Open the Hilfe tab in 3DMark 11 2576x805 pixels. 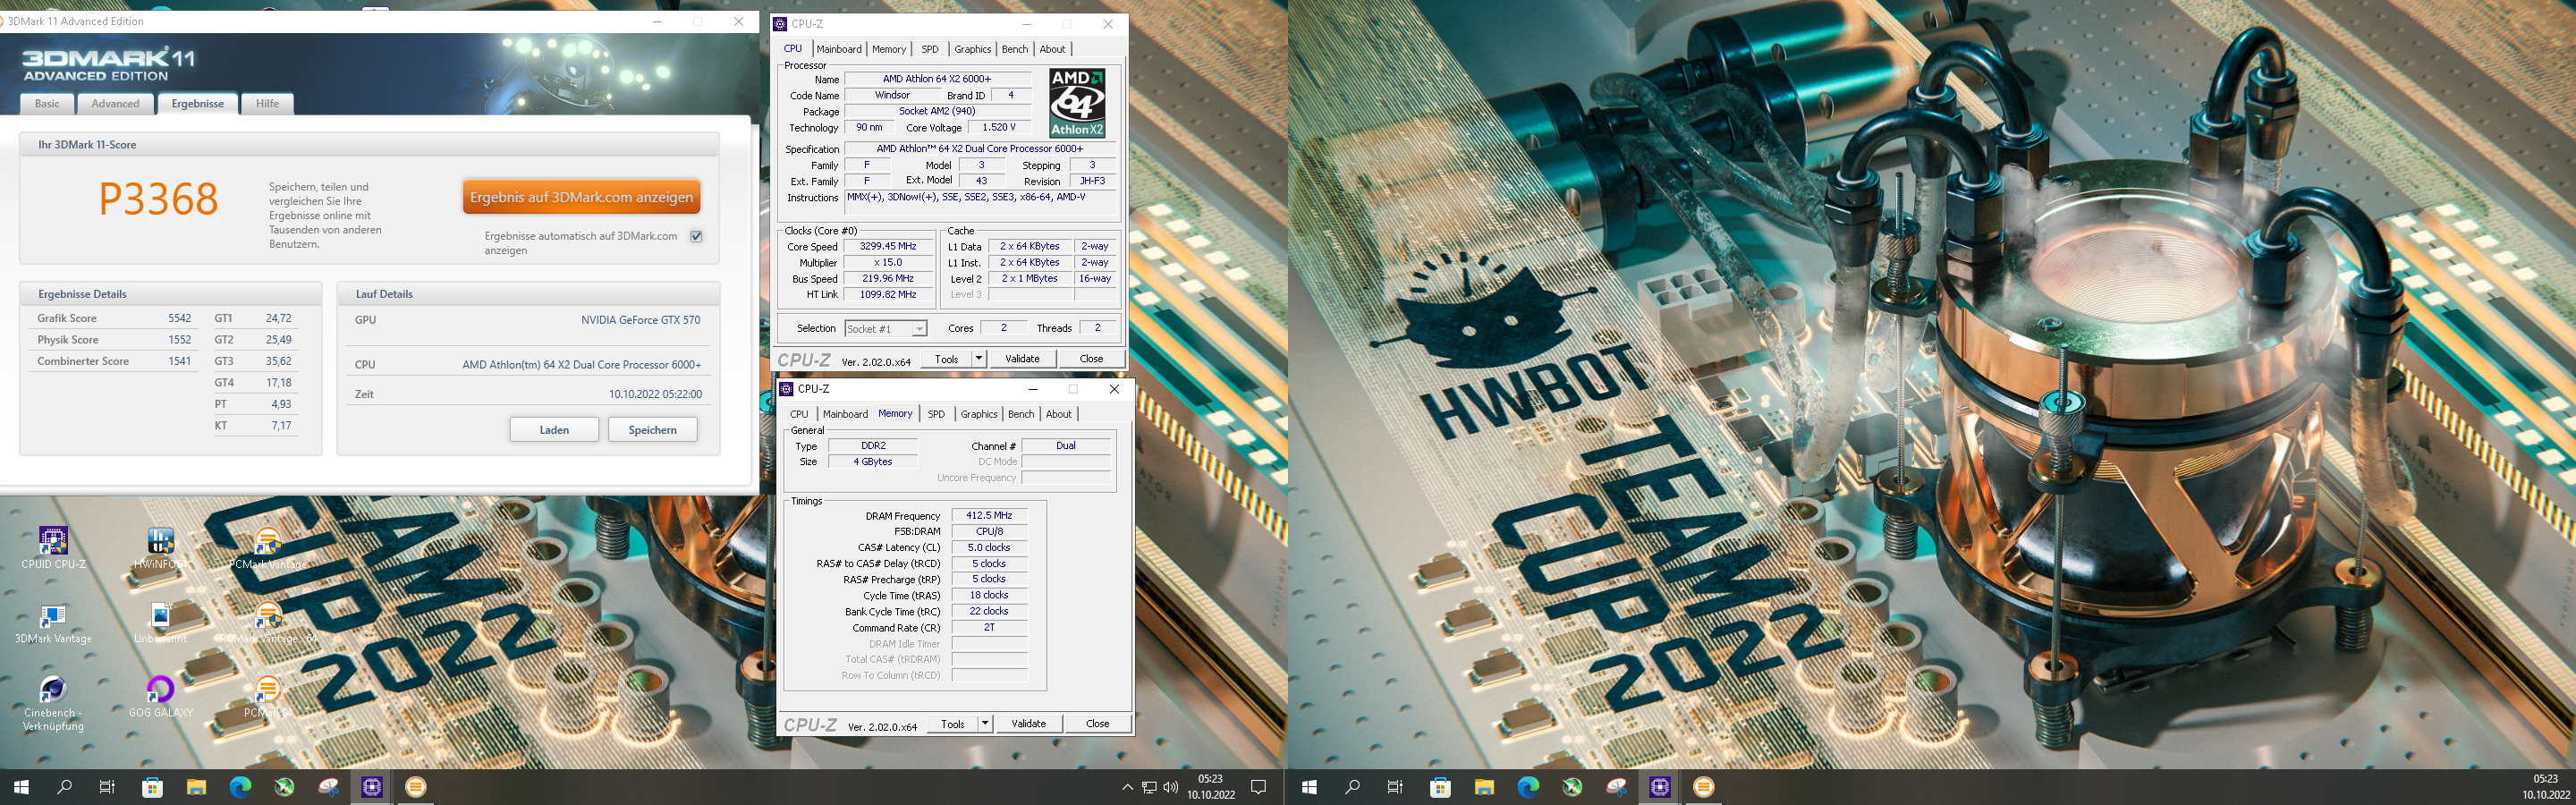[267, 104]
